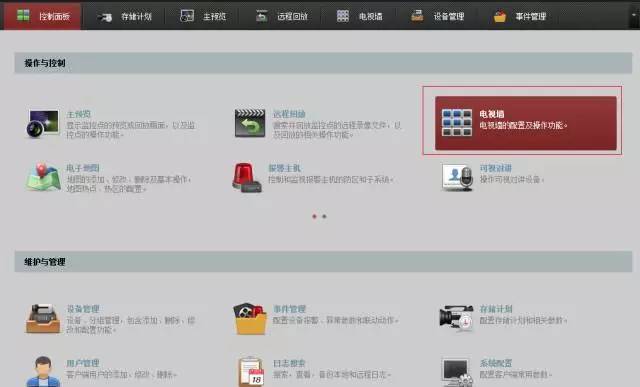Screen dimensions: 640x387
Task: Switch to the first page indicator dot
Action: 314,216
